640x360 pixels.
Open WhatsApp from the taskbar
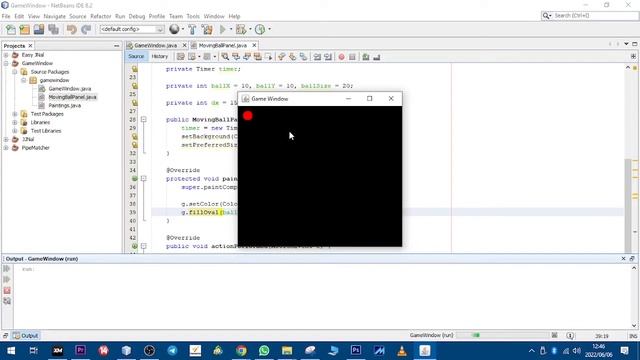pos(264,351)
